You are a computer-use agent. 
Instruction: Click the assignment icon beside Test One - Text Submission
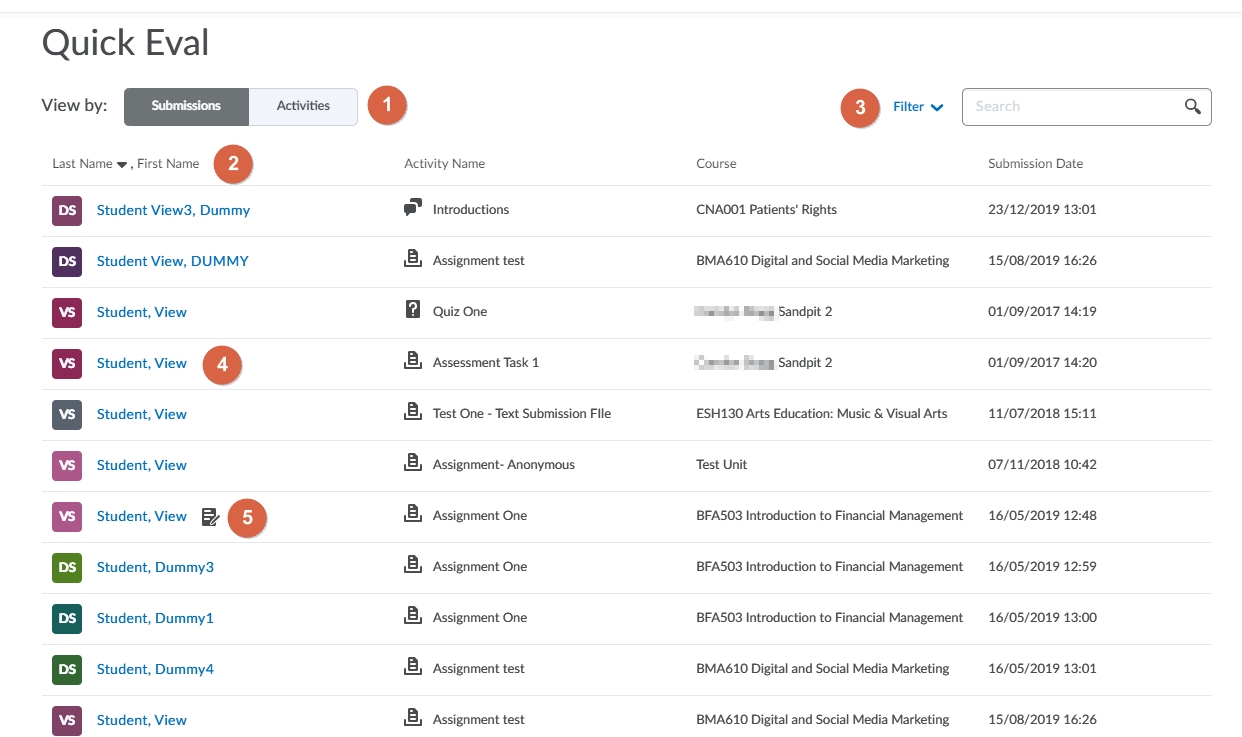tap(412, 412)
